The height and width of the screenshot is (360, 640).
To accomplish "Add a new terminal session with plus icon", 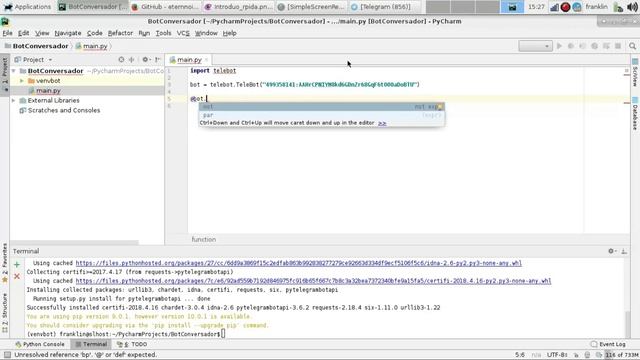I will coord(17,264).
